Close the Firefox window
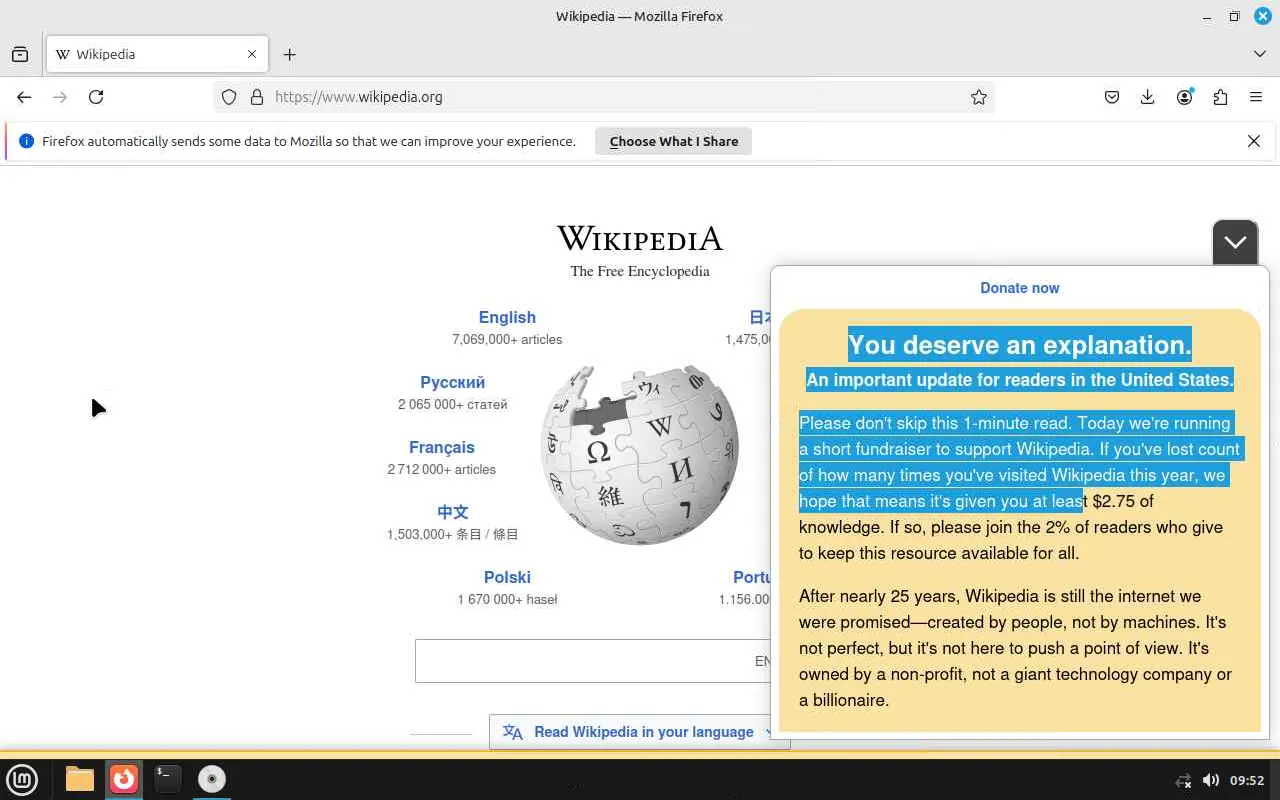Viewport: 1280px width, 800px height. pos(1262,16)
